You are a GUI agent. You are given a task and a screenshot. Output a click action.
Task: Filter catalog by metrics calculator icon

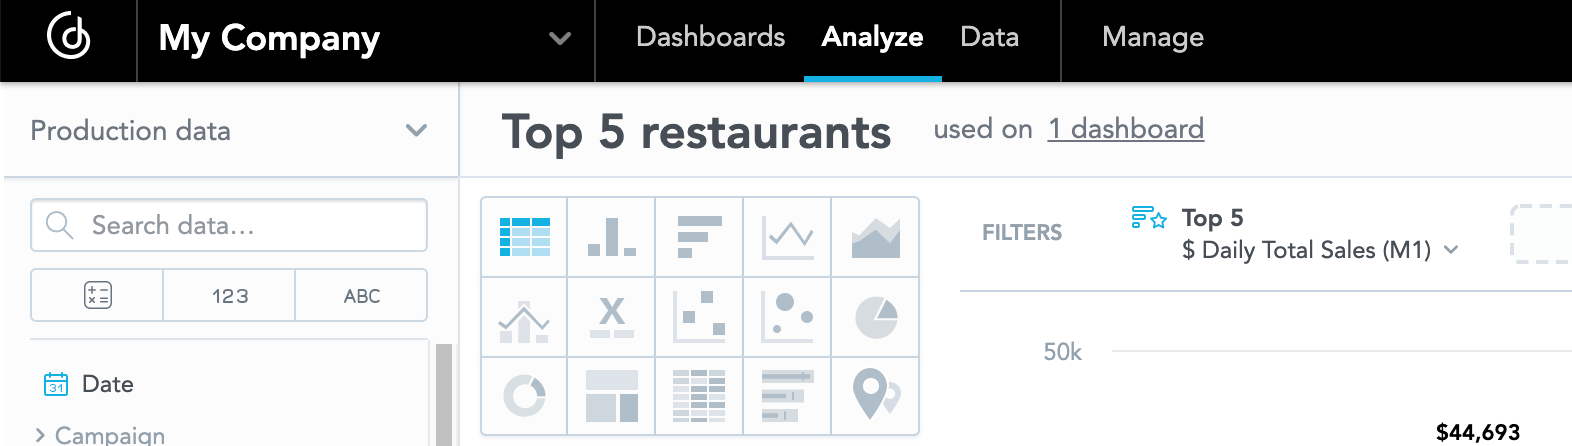pos(97,295)
